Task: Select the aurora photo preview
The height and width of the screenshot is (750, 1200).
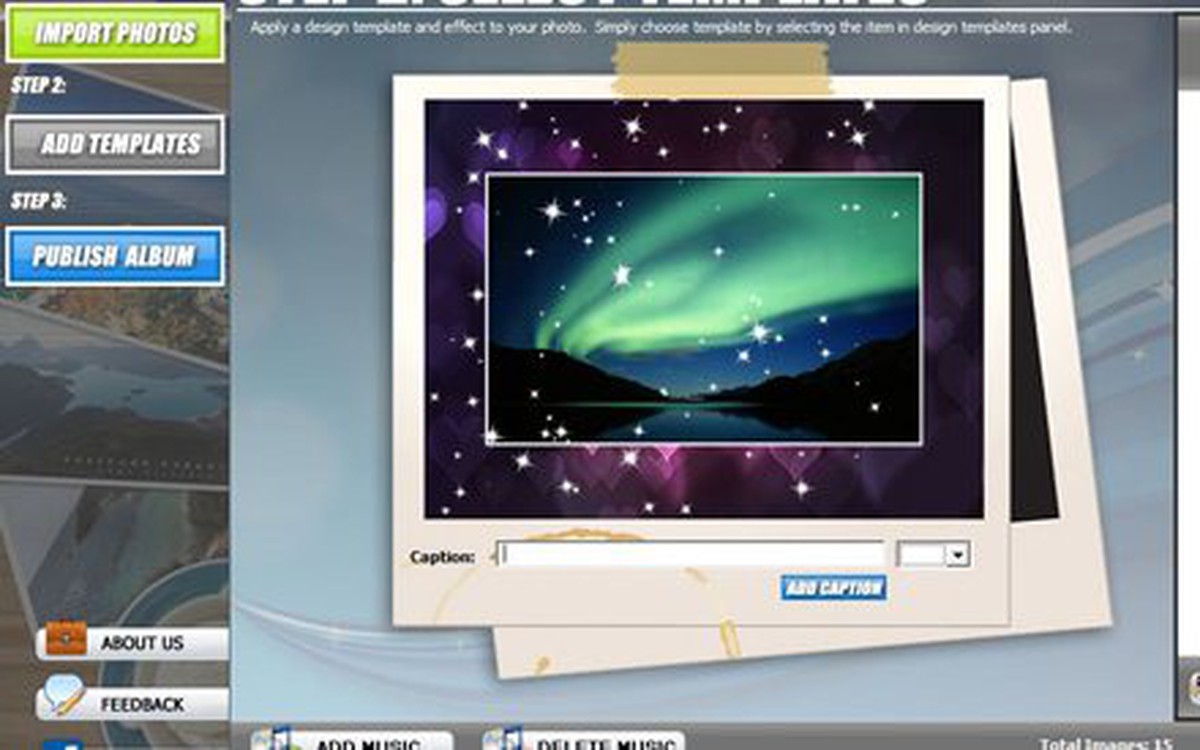Action: [x=704, y=309]
